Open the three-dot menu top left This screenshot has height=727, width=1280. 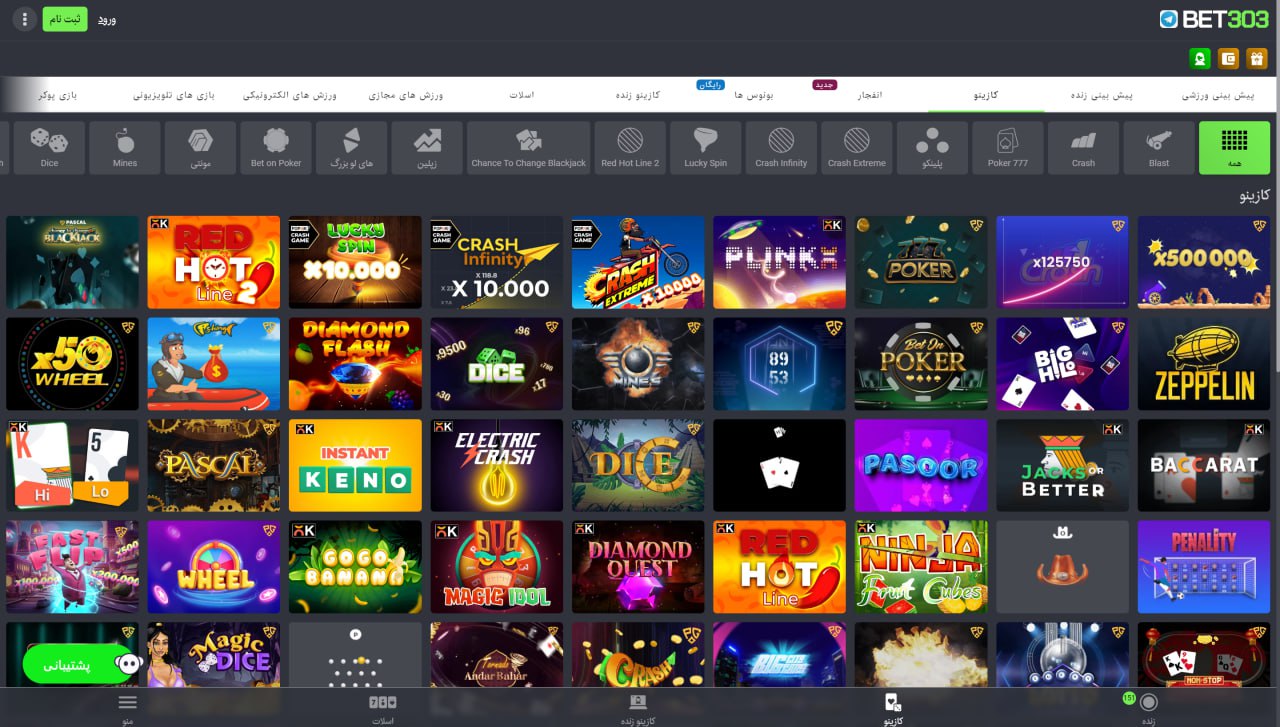(23, 18)
